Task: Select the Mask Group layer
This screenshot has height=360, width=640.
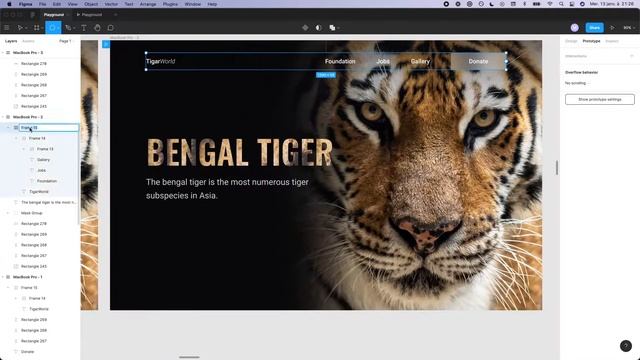Action: pyautogui.click(x=31, y=213)
